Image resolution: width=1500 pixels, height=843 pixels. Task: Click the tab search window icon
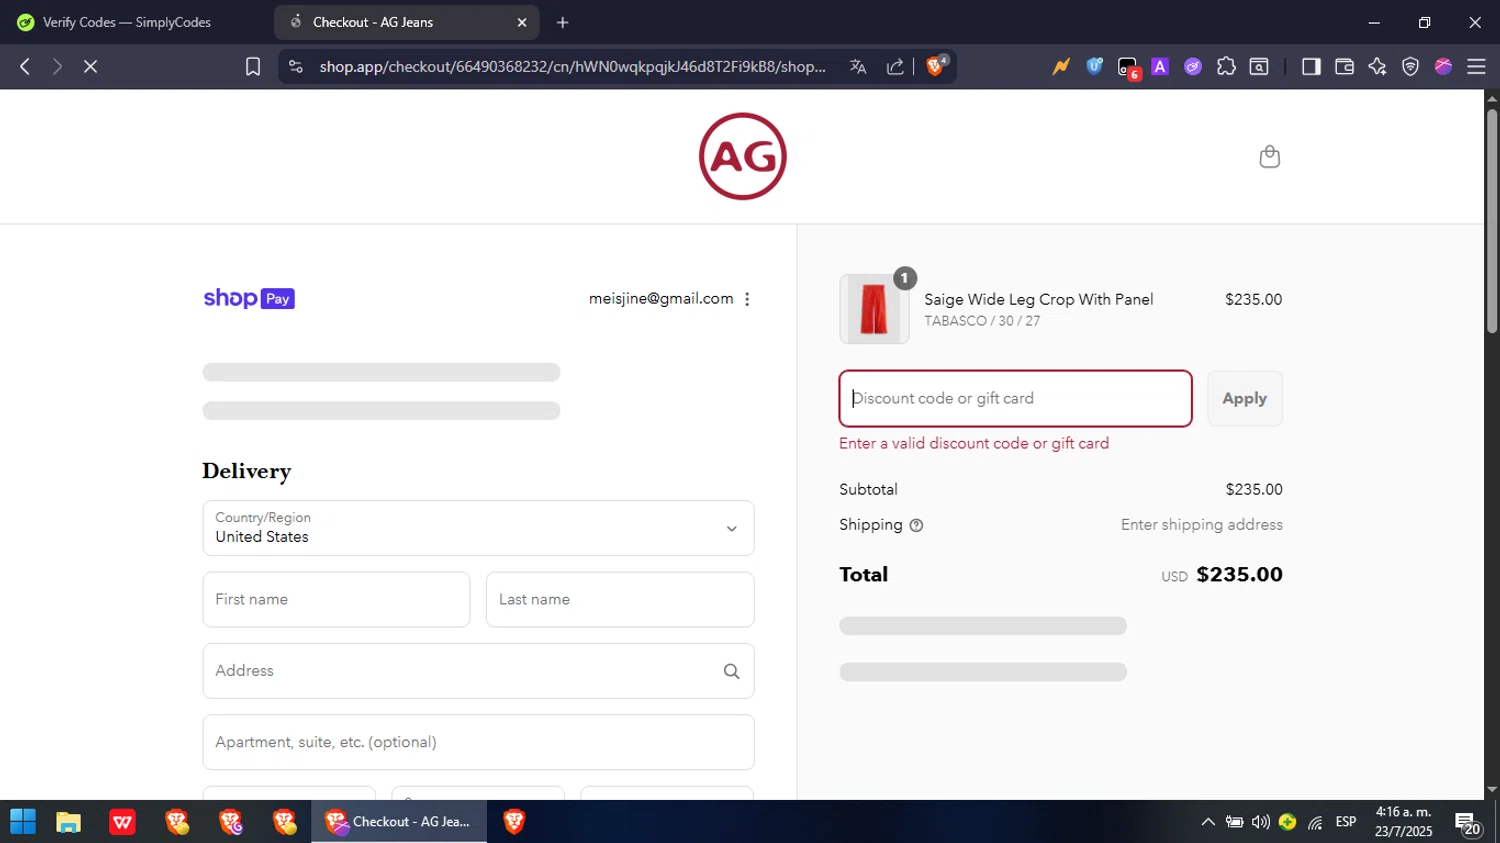1259,66
